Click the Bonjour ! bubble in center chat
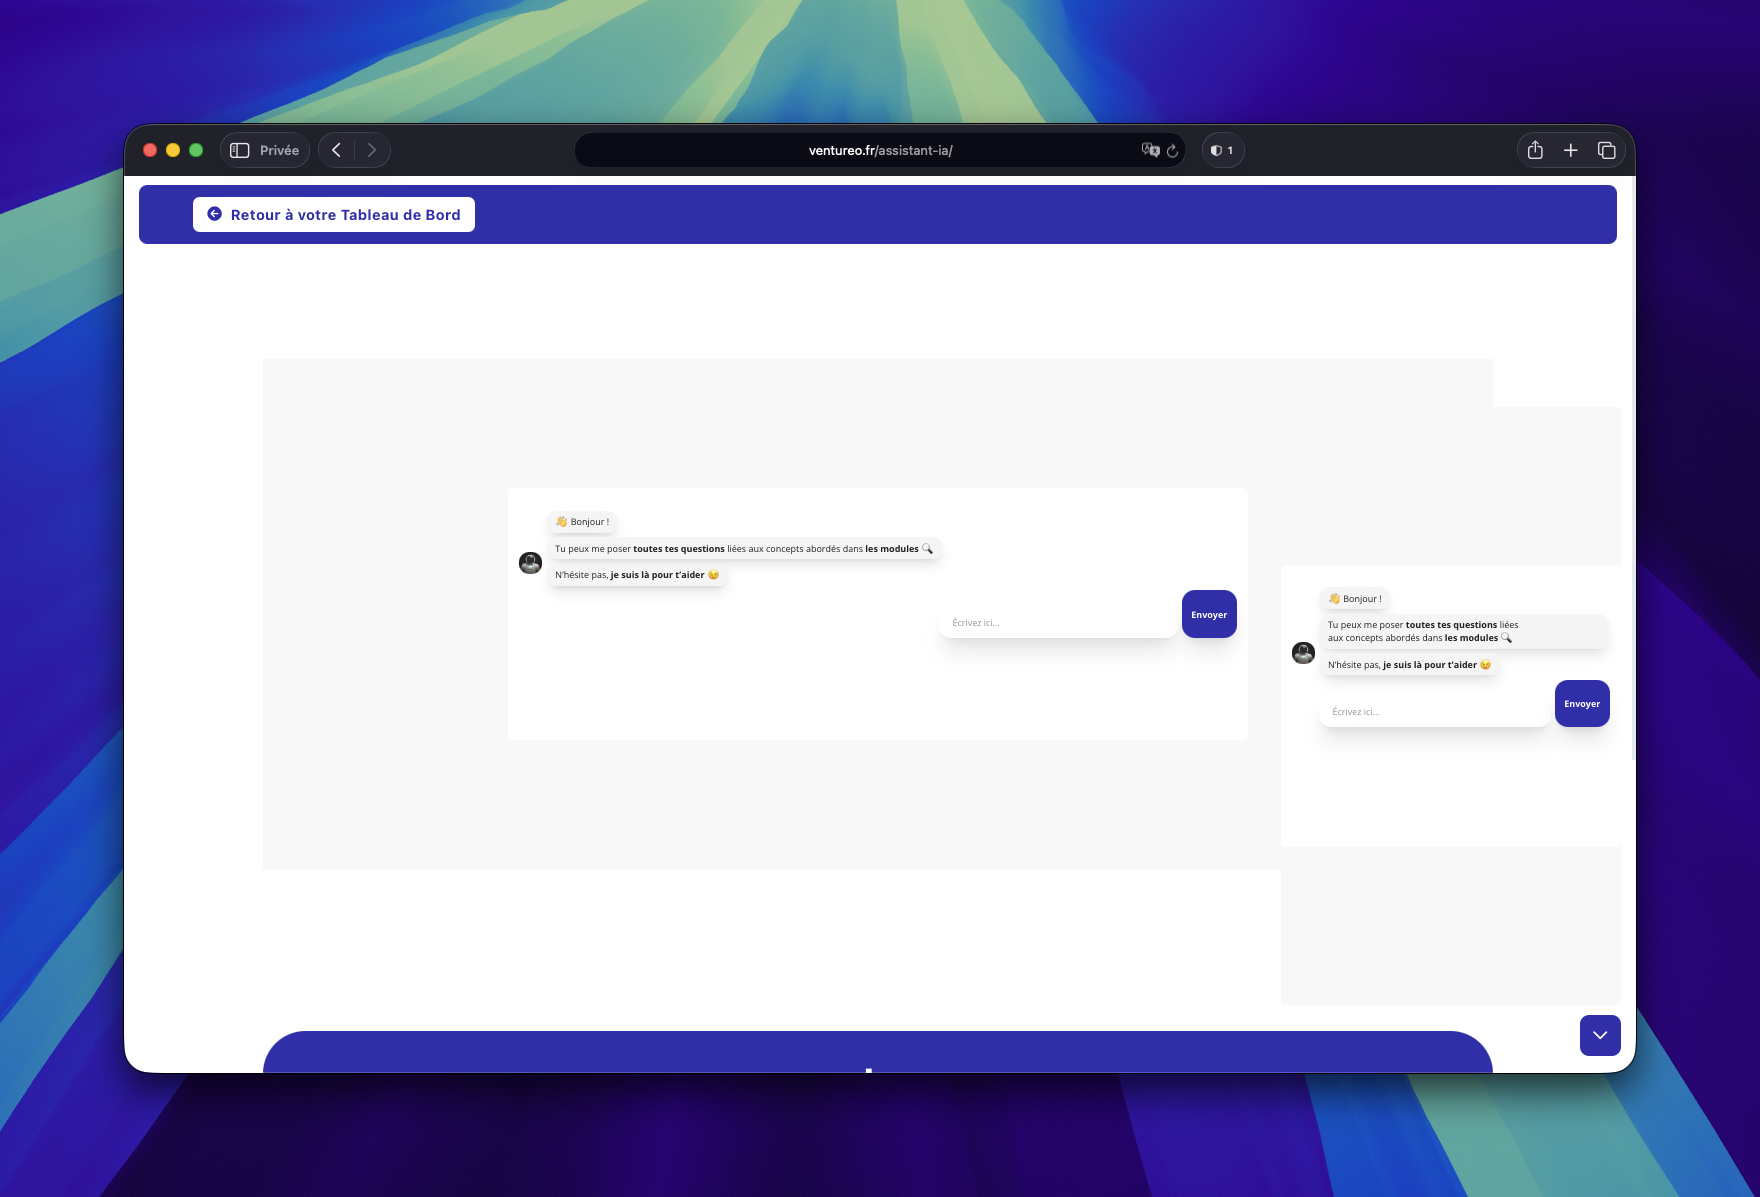Screen dimensions: 1760x1197 coord(582,522)
